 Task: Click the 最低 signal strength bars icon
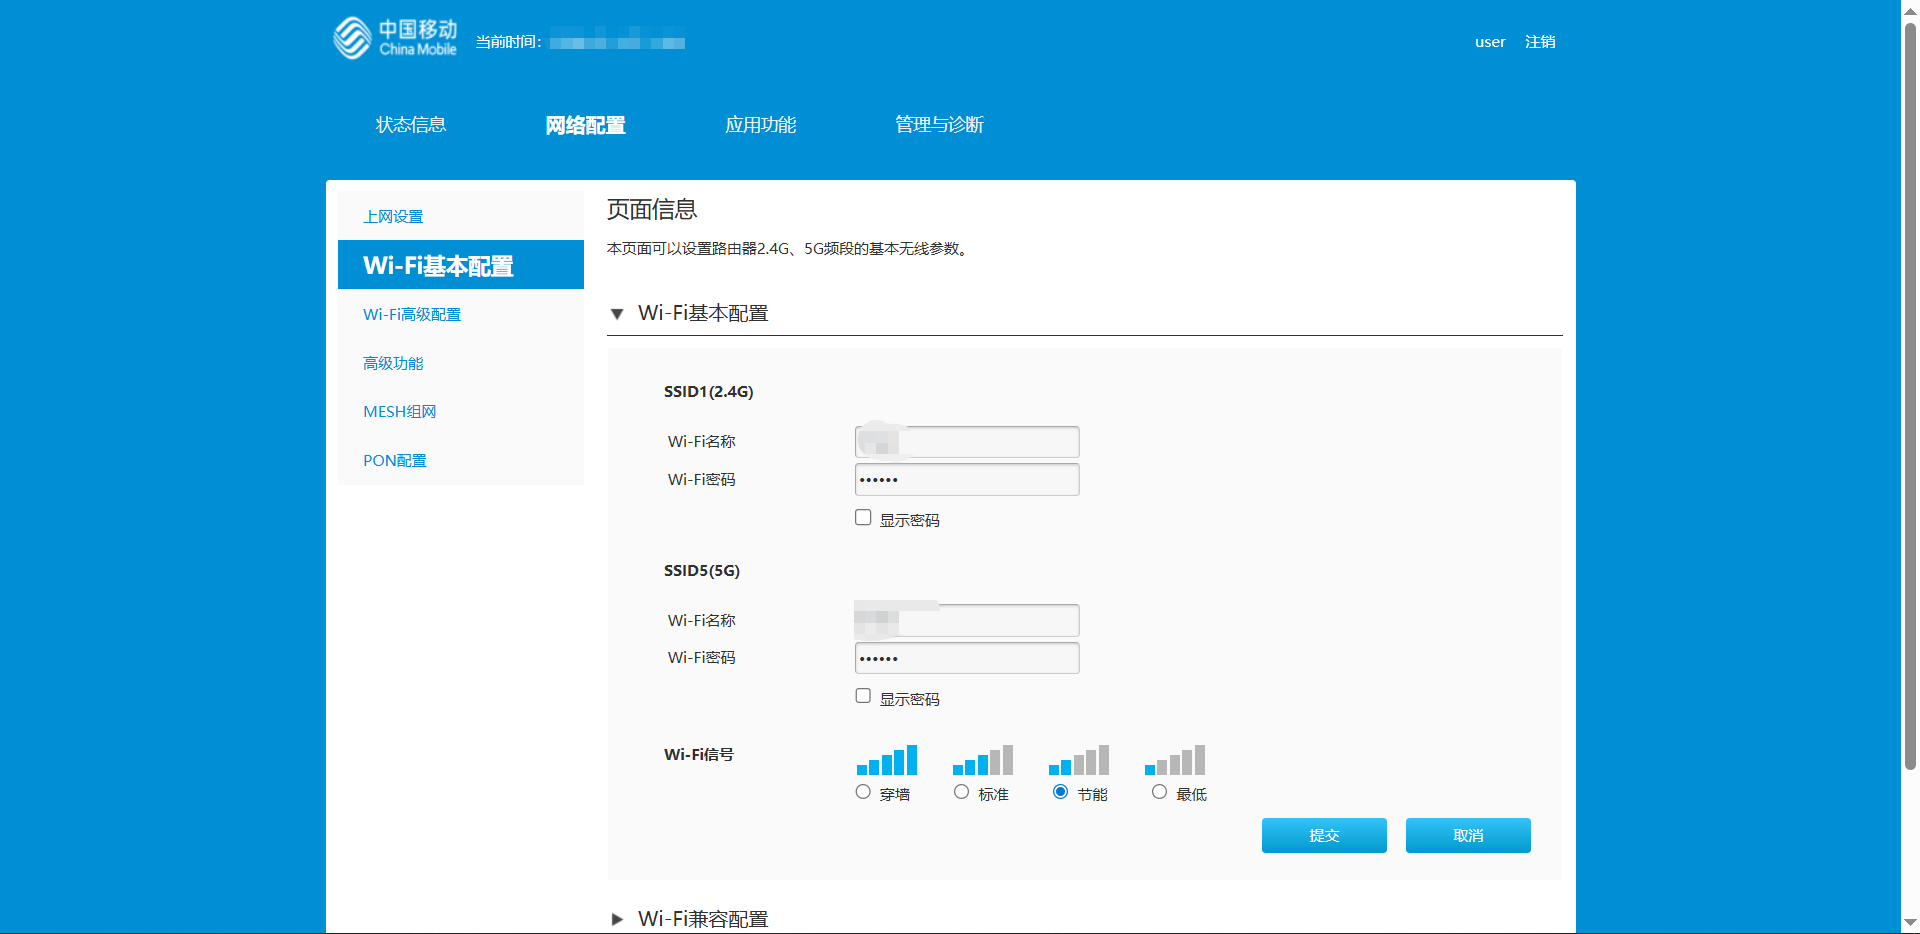[x=1174, y=761]
